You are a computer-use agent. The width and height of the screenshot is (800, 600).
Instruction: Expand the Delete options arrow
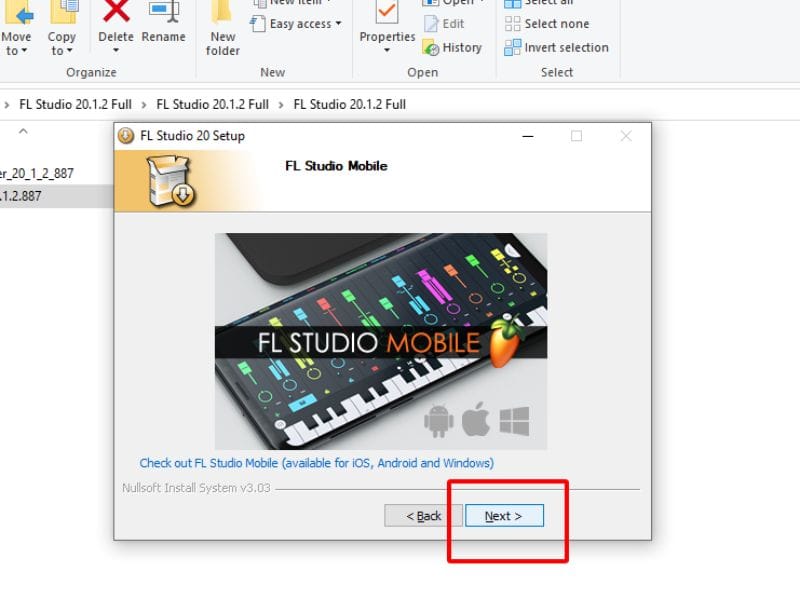click(x=116, y=51)
